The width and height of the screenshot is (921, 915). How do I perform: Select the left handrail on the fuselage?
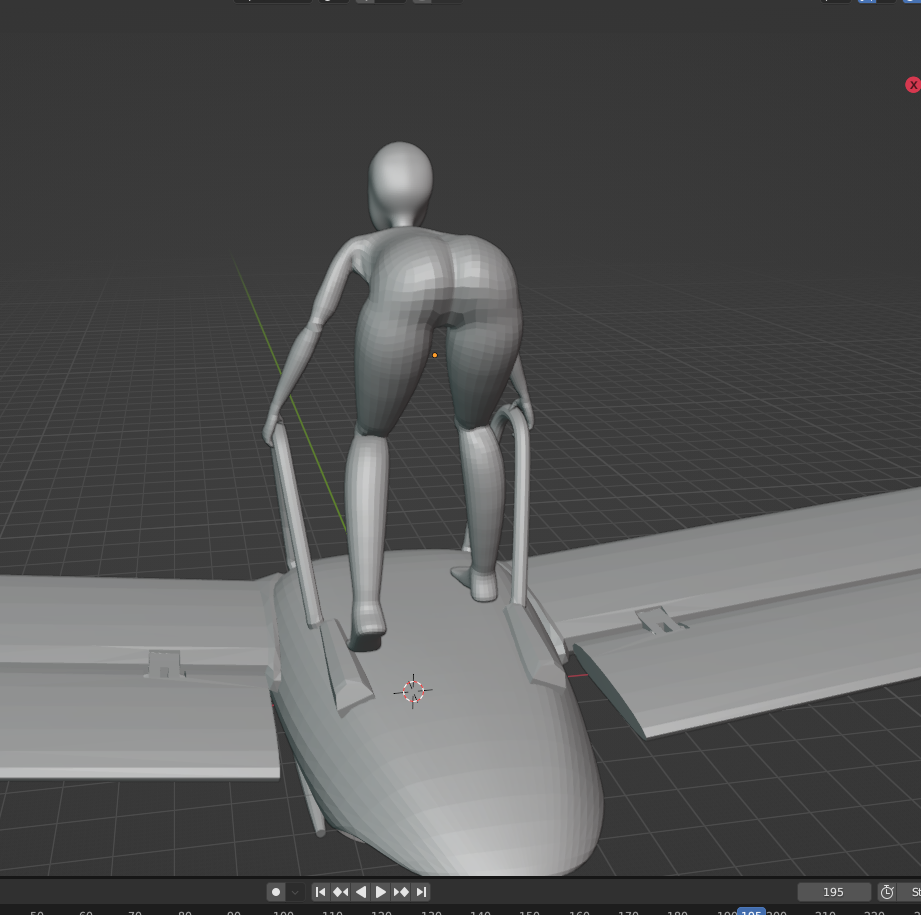[x=296, y=520]
